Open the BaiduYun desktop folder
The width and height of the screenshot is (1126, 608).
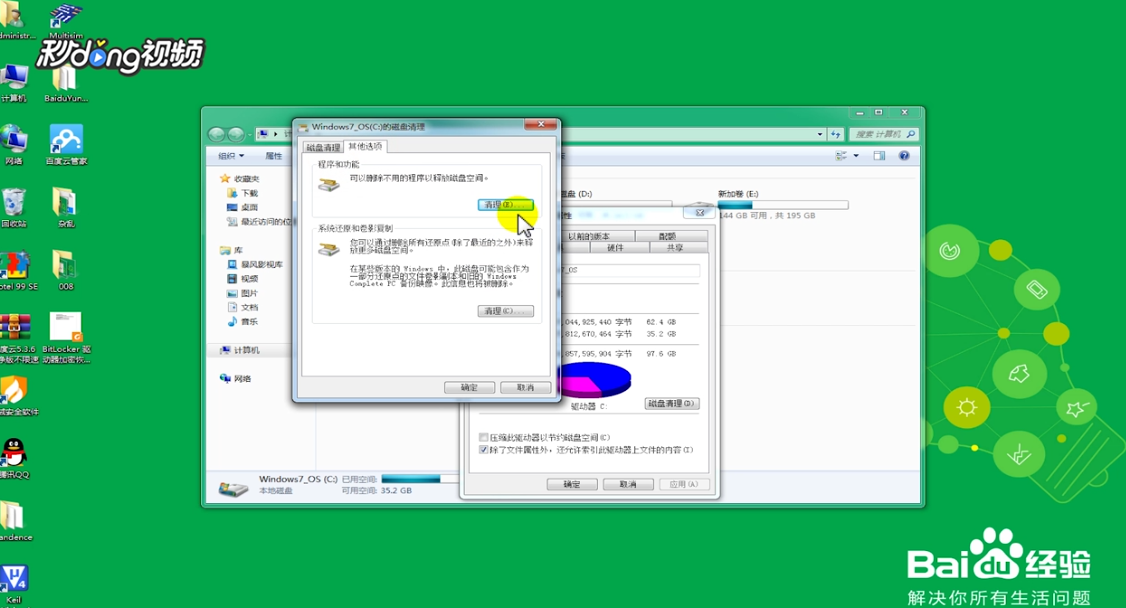click(x=65, y=83)
